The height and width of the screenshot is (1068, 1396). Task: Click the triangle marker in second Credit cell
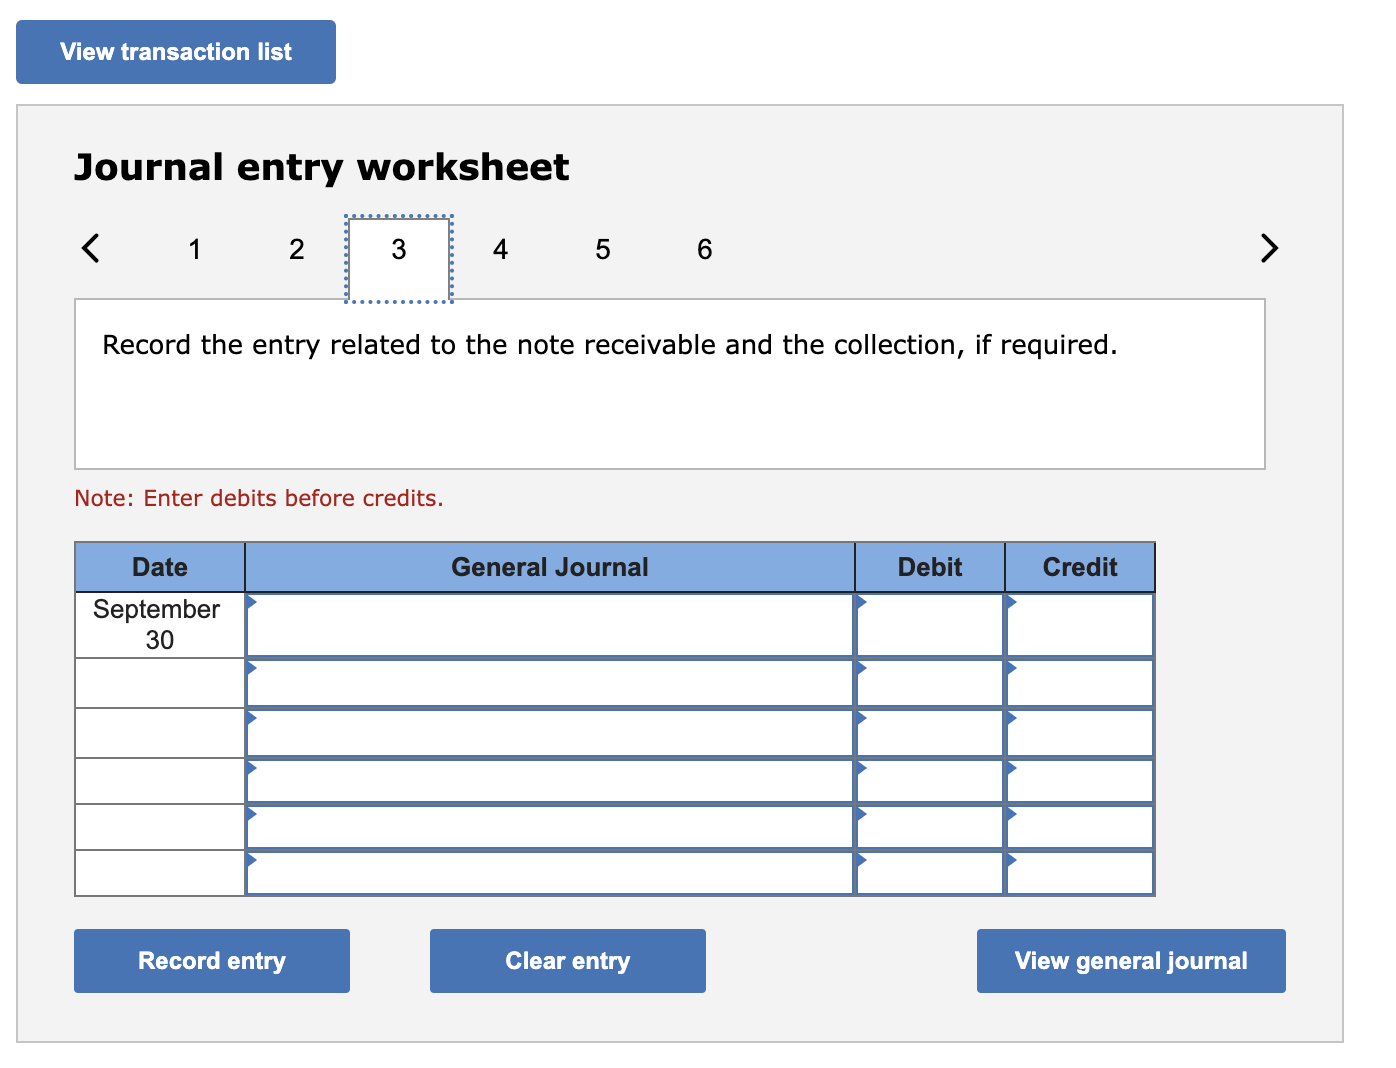pyautogui.click(x=1010, y=666)
